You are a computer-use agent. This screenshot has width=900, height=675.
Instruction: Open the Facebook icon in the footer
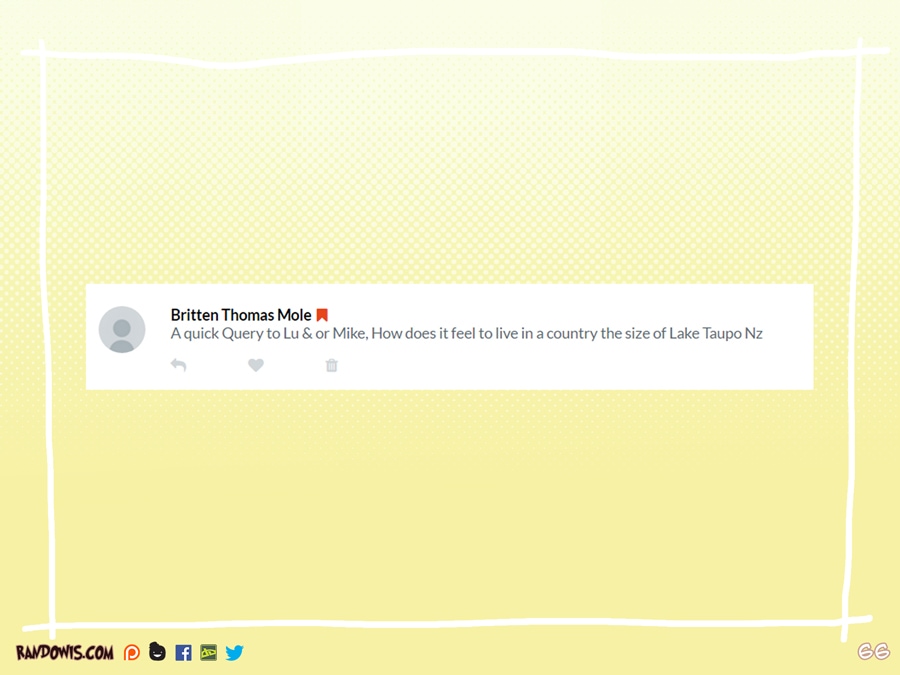click(x=183, y=653)
